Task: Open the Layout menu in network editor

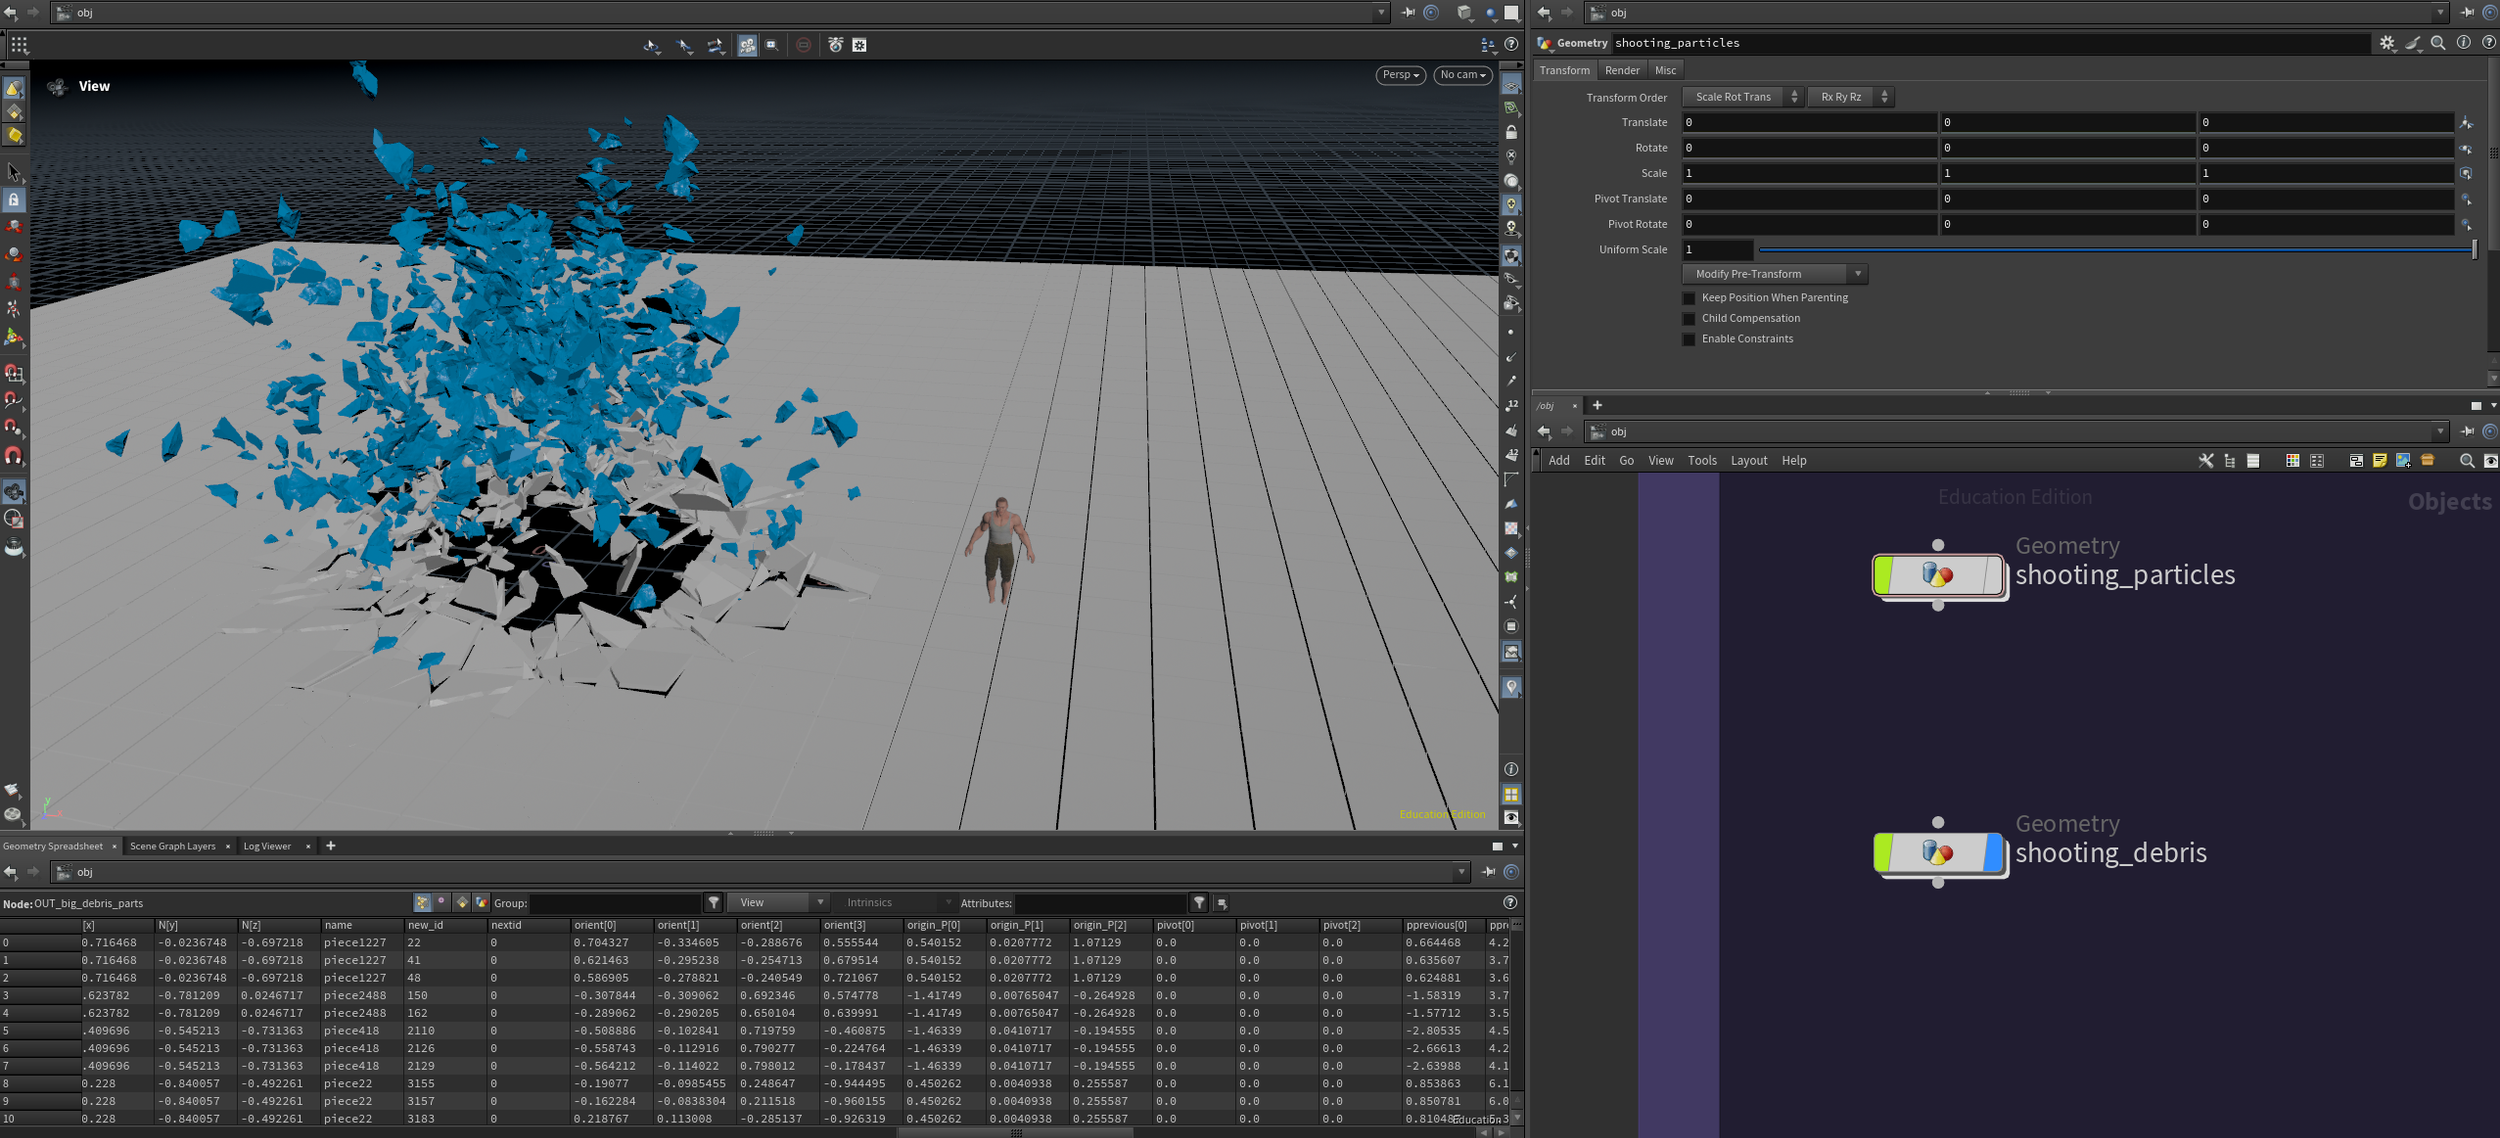Action: [x=1748, y=461]
